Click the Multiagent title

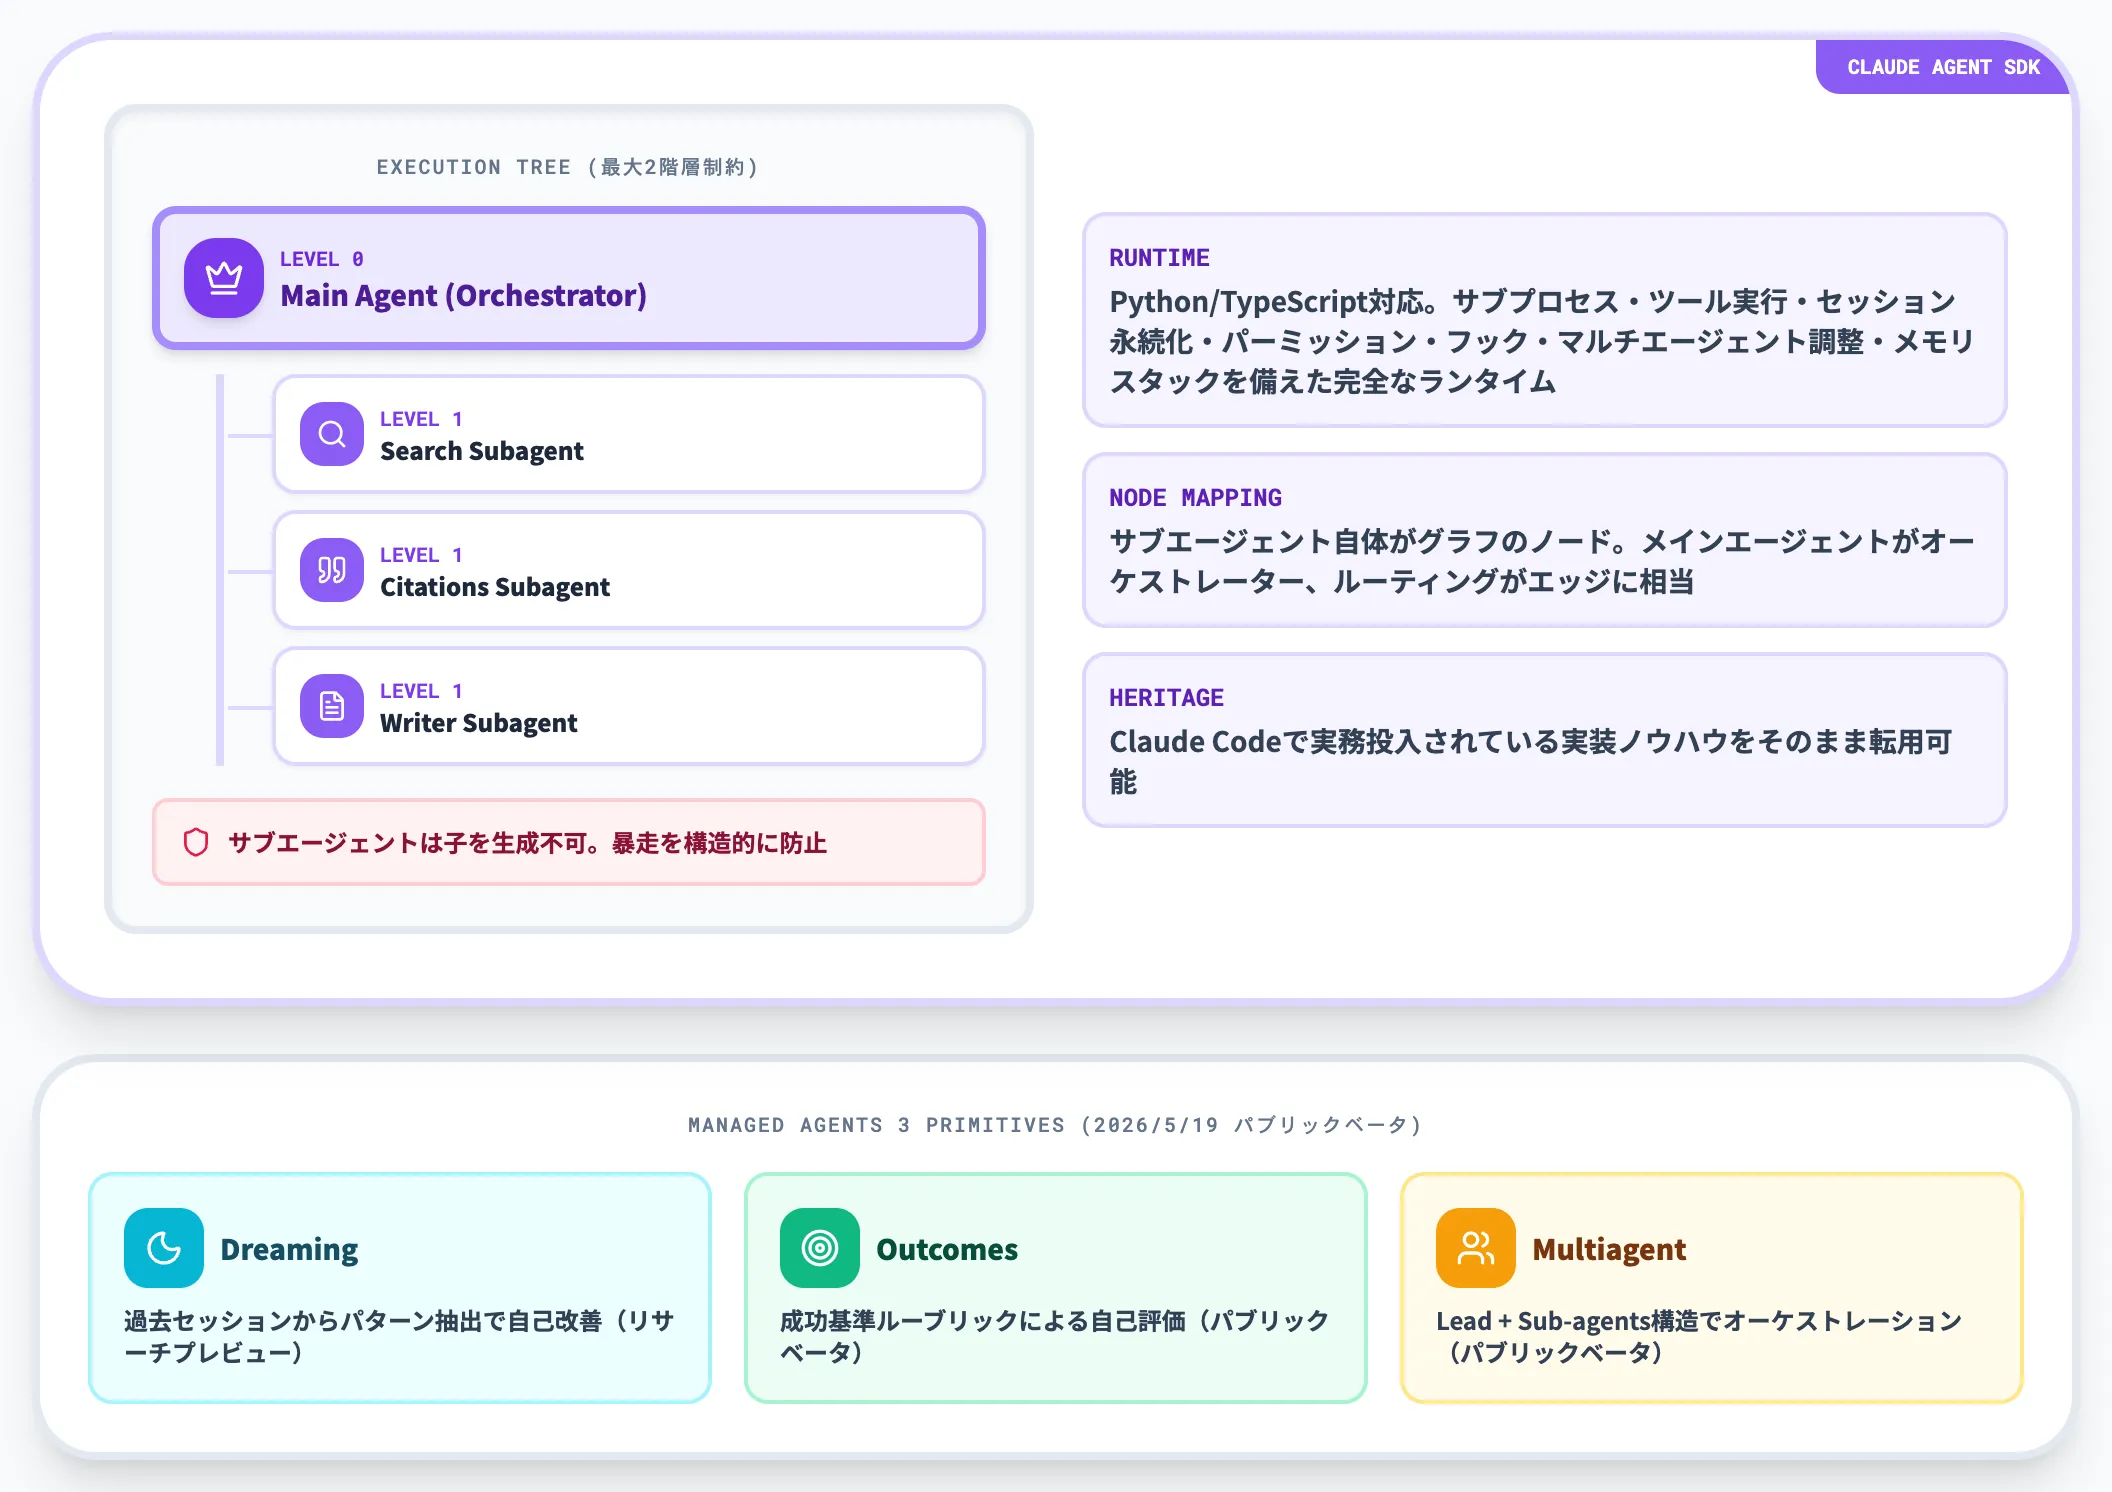click(x=1609, y=1249)
